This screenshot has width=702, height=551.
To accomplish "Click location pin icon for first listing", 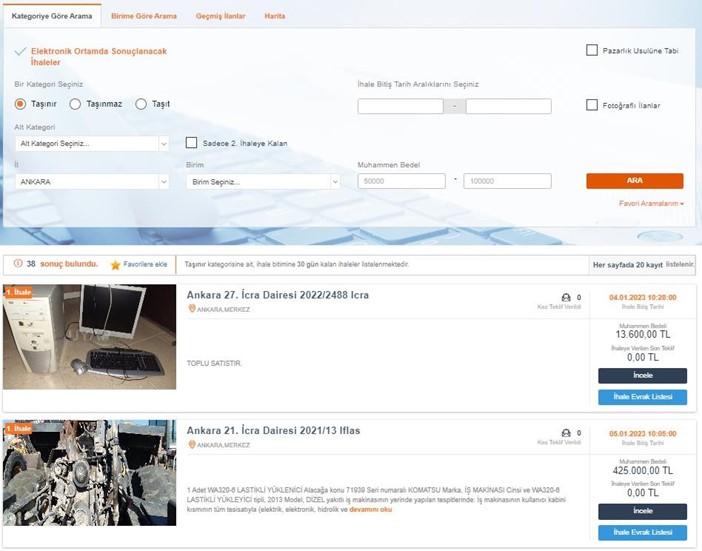I will (192, 309).
